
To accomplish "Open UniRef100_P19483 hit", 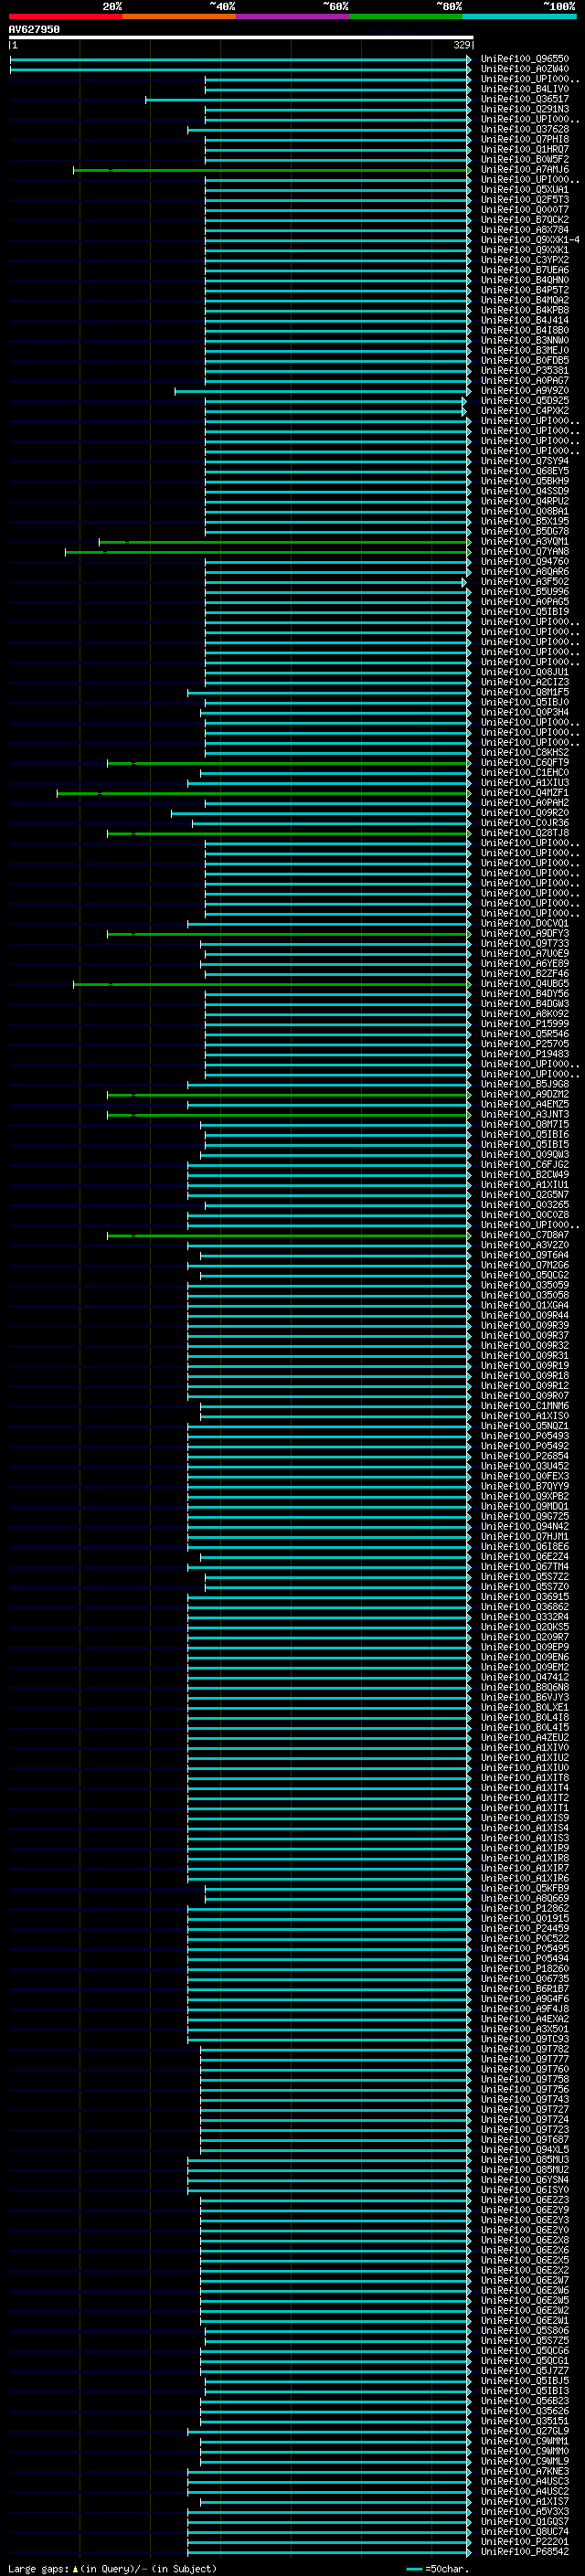I will (x=525, y=1054).
